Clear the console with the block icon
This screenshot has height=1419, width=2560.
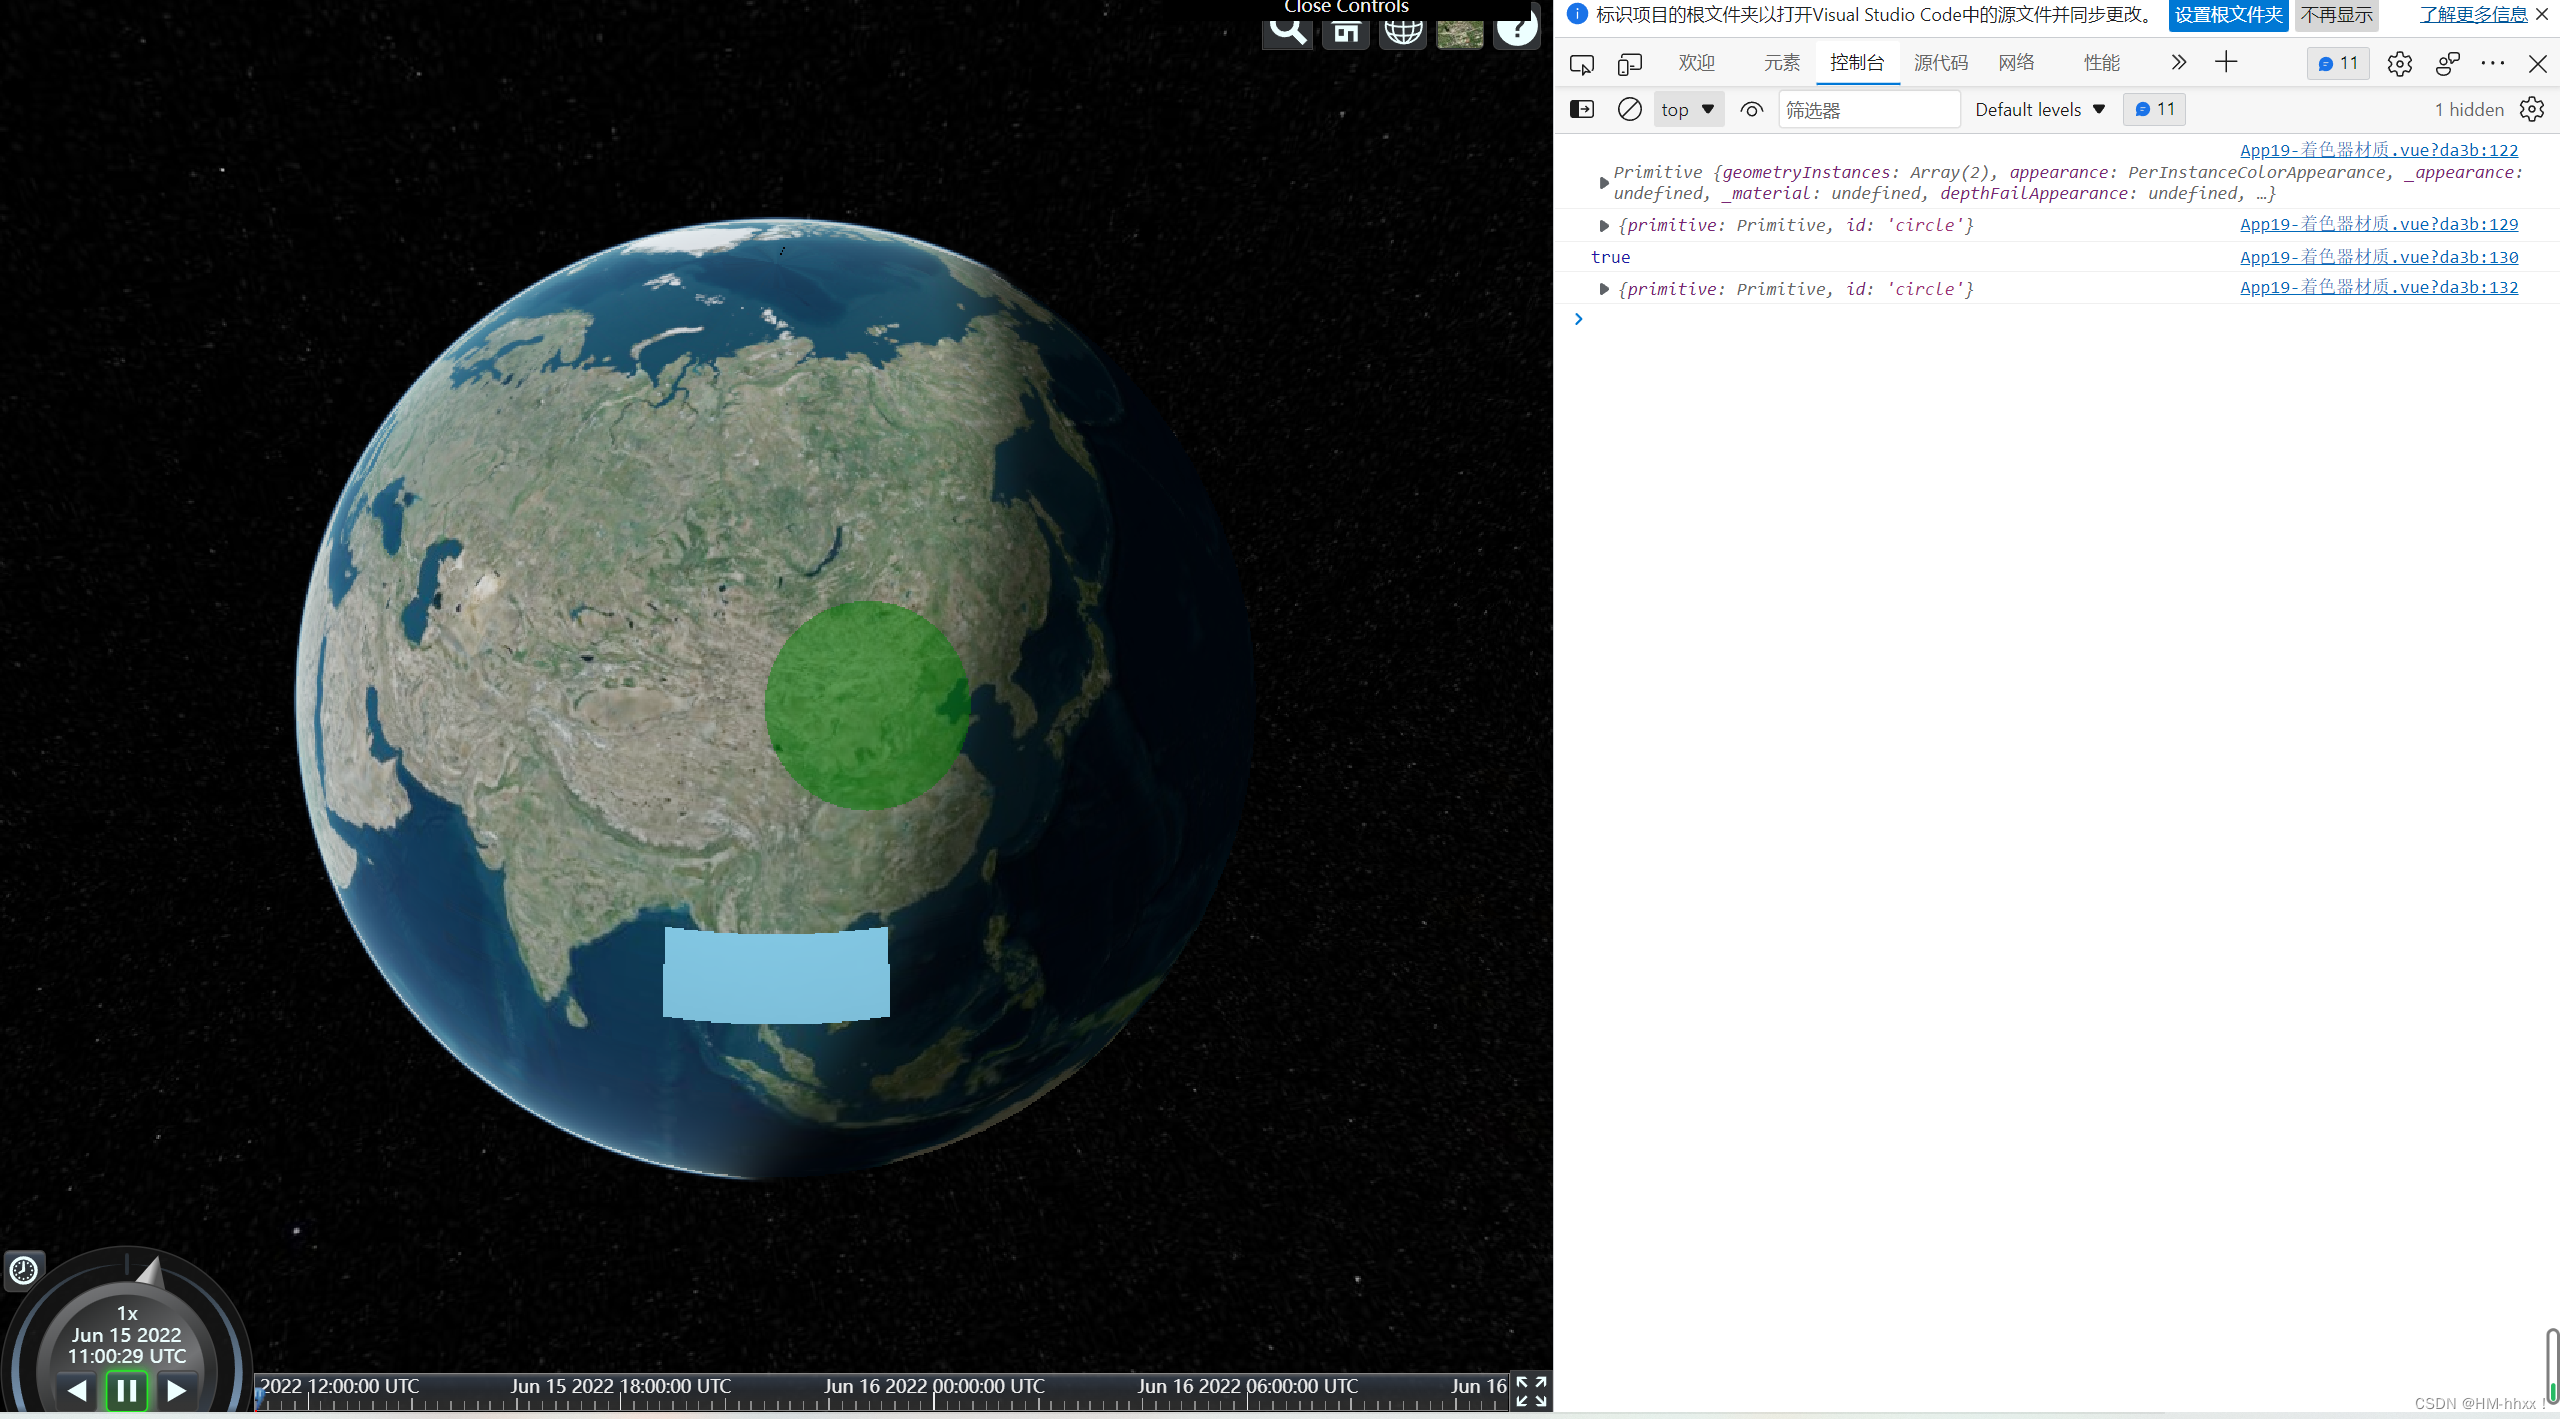point(1629,109)
